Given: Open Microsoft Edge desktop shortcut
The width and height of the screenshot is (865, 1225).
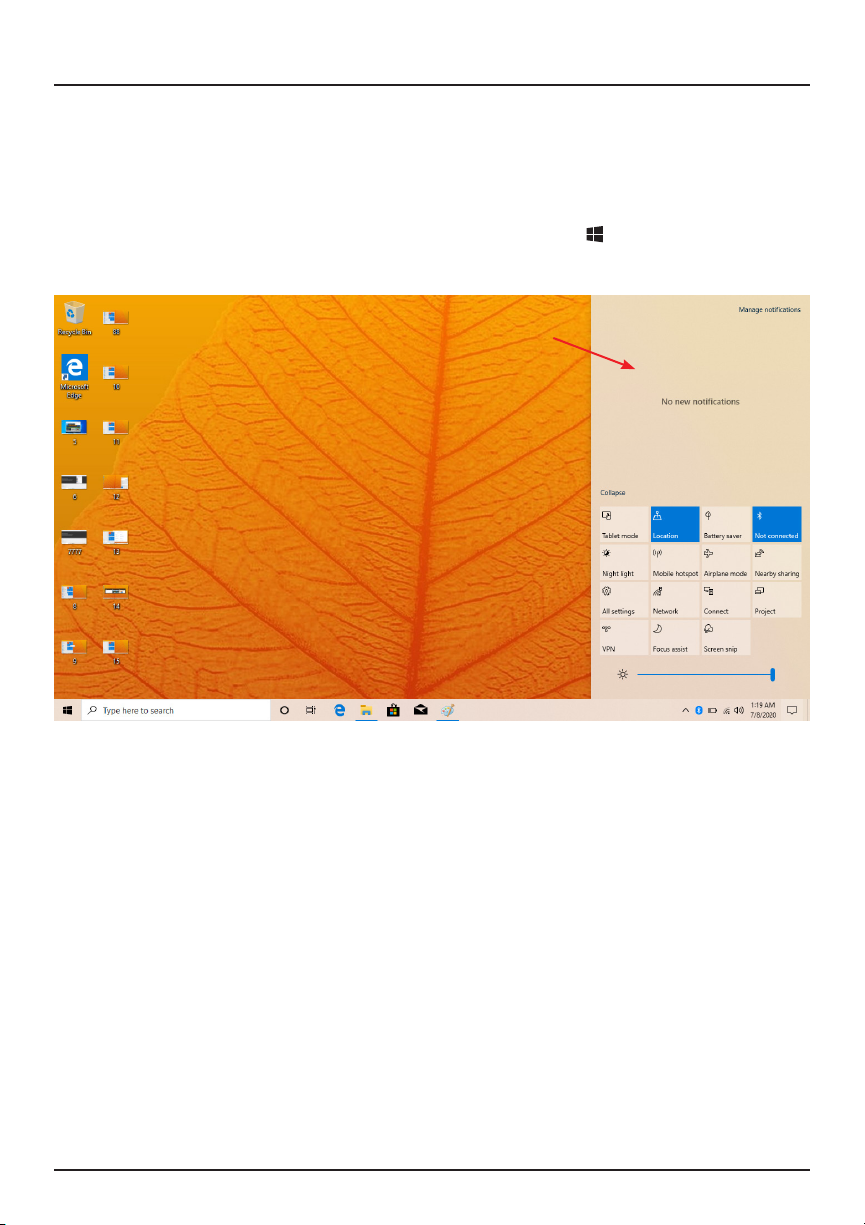Looking at the screenshot, I should (75, 375).
